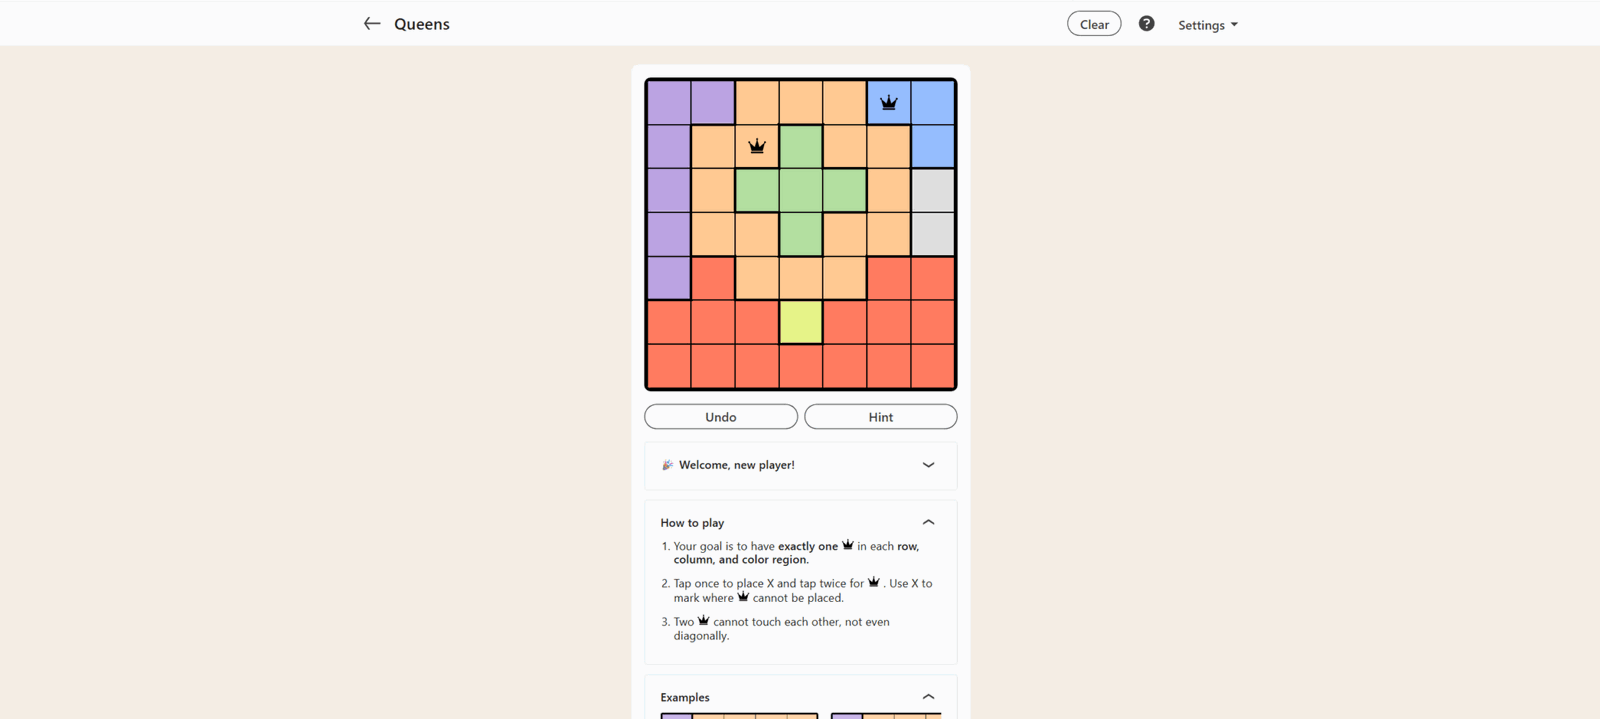Click the center green cell of cross

[801, 190]
